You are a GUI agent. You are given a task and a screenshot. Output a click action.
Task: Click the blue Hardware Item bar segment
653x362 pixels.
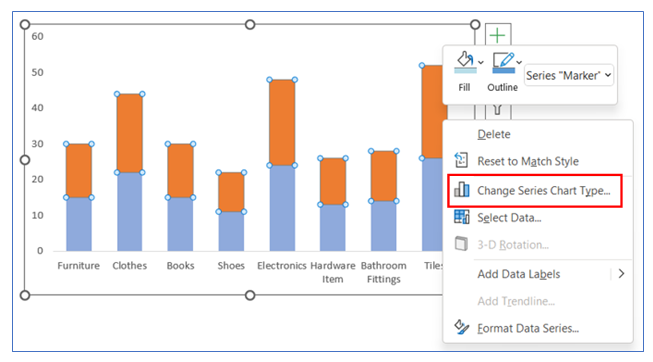point(333,227)
